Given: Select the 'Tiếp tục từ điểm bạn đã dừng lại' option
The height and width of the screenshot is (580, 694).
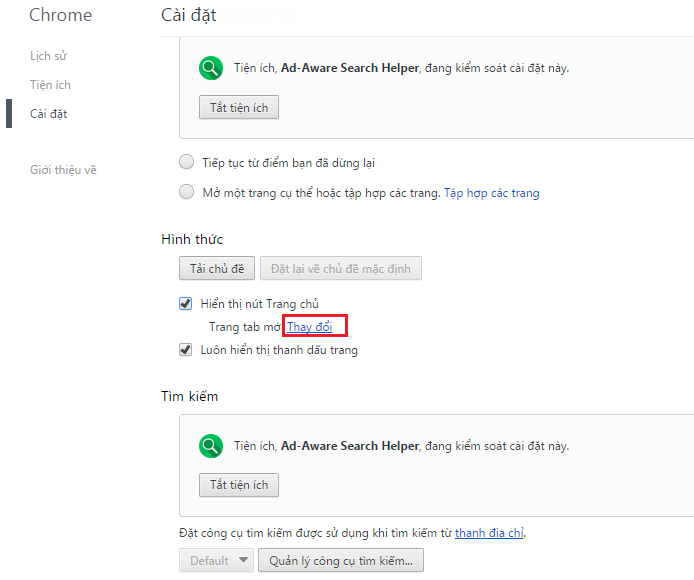Looking at the screenshot, I should [x=186, y=162].
